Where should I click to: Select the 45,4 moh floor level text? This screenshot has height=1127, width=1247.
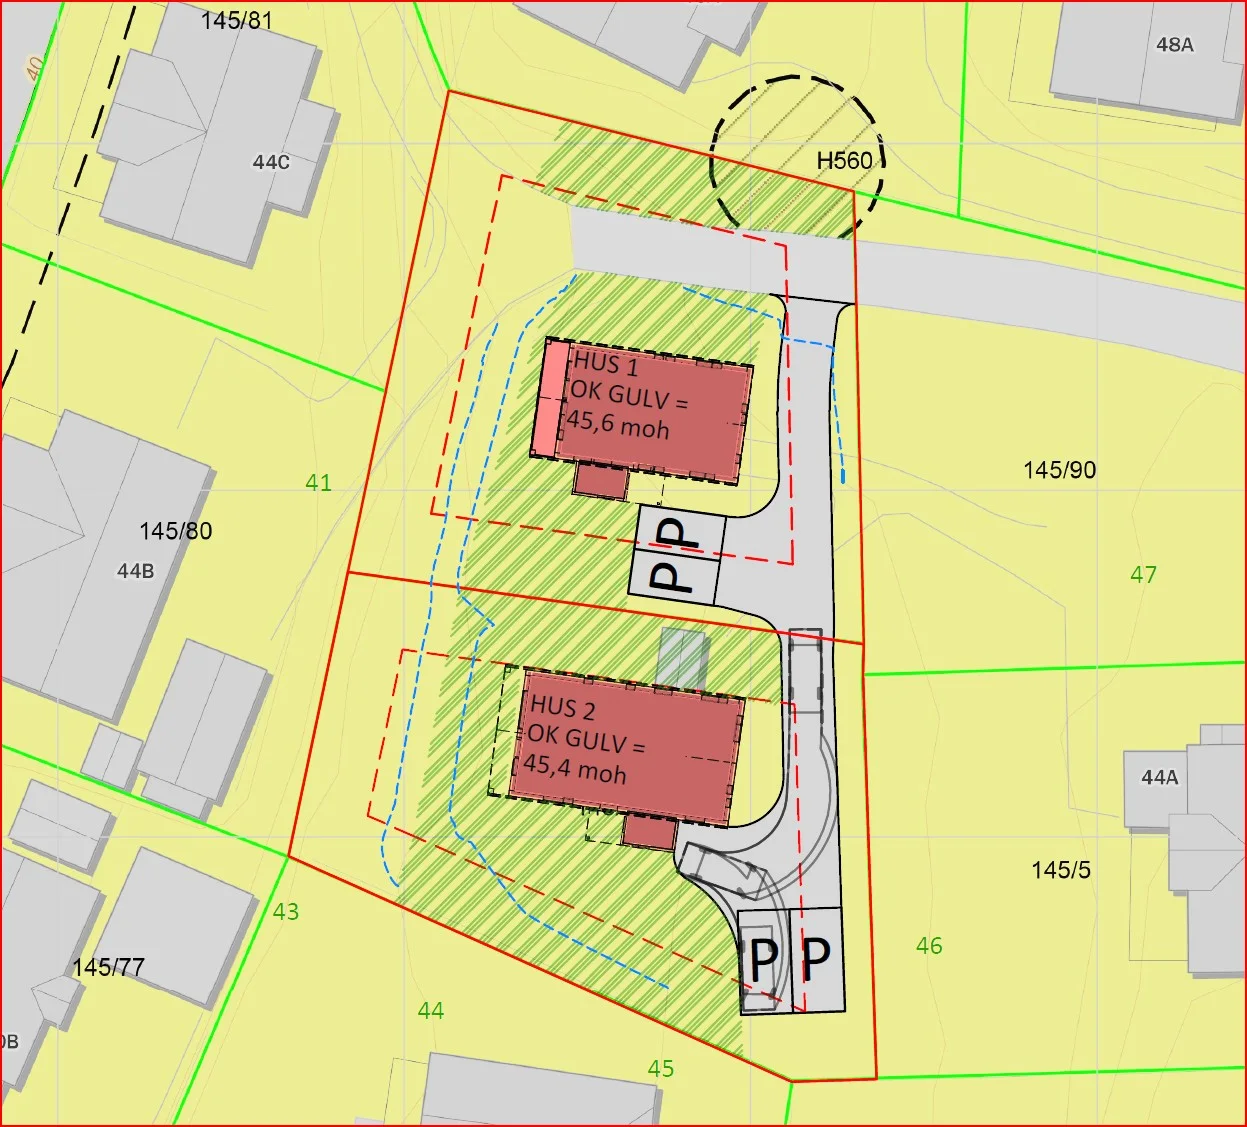coord(575,768)
